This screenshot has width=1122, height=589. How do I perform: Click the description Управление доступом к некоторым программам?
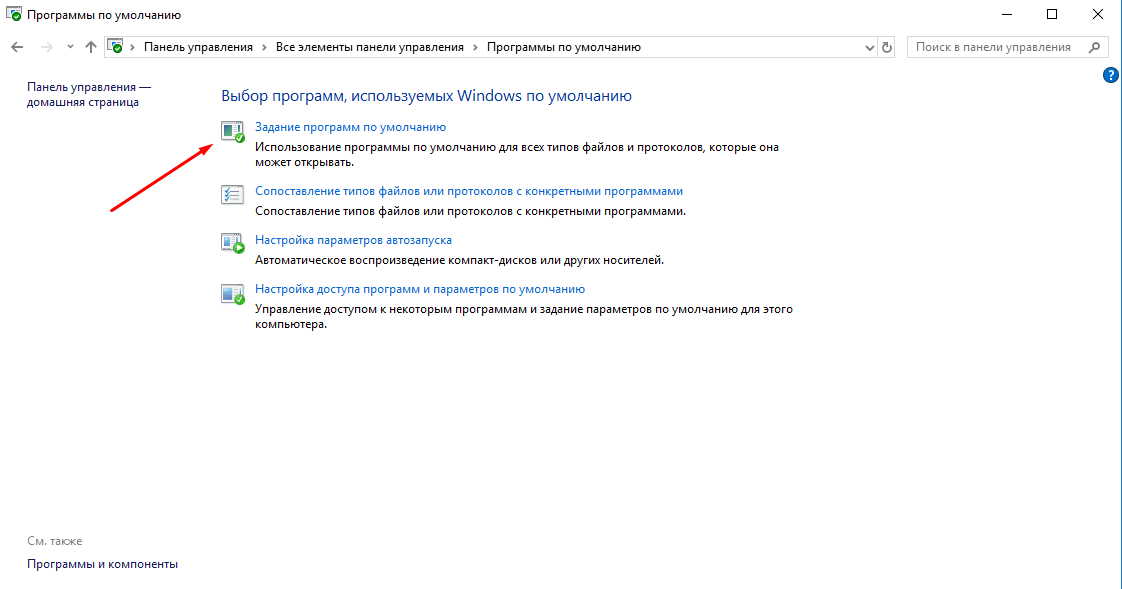click(x=524, y=317)
